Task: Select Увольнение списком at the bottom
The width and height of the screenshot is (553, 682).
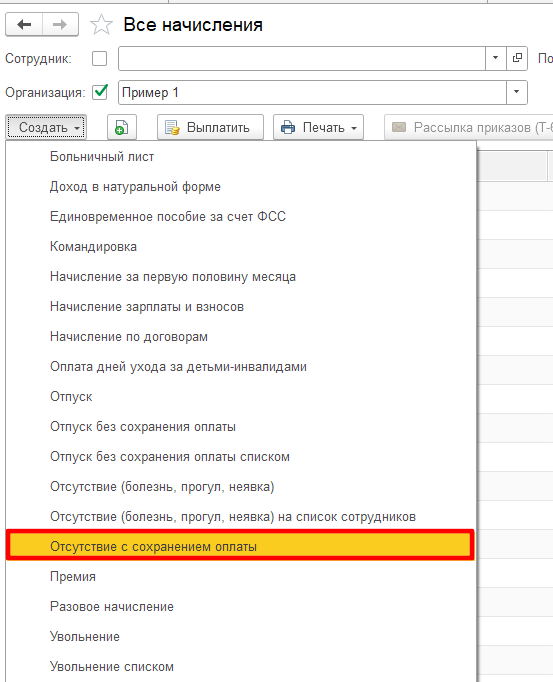Action: click(241, 667)
